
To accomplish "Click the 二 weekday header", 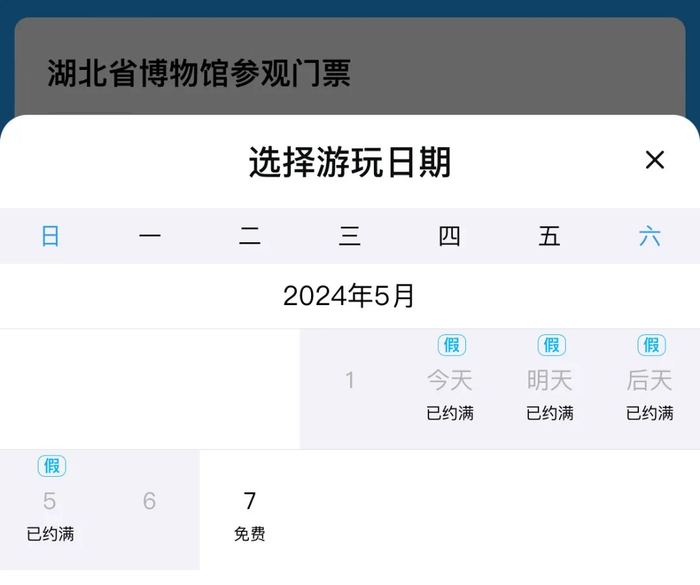I will 250,236.
